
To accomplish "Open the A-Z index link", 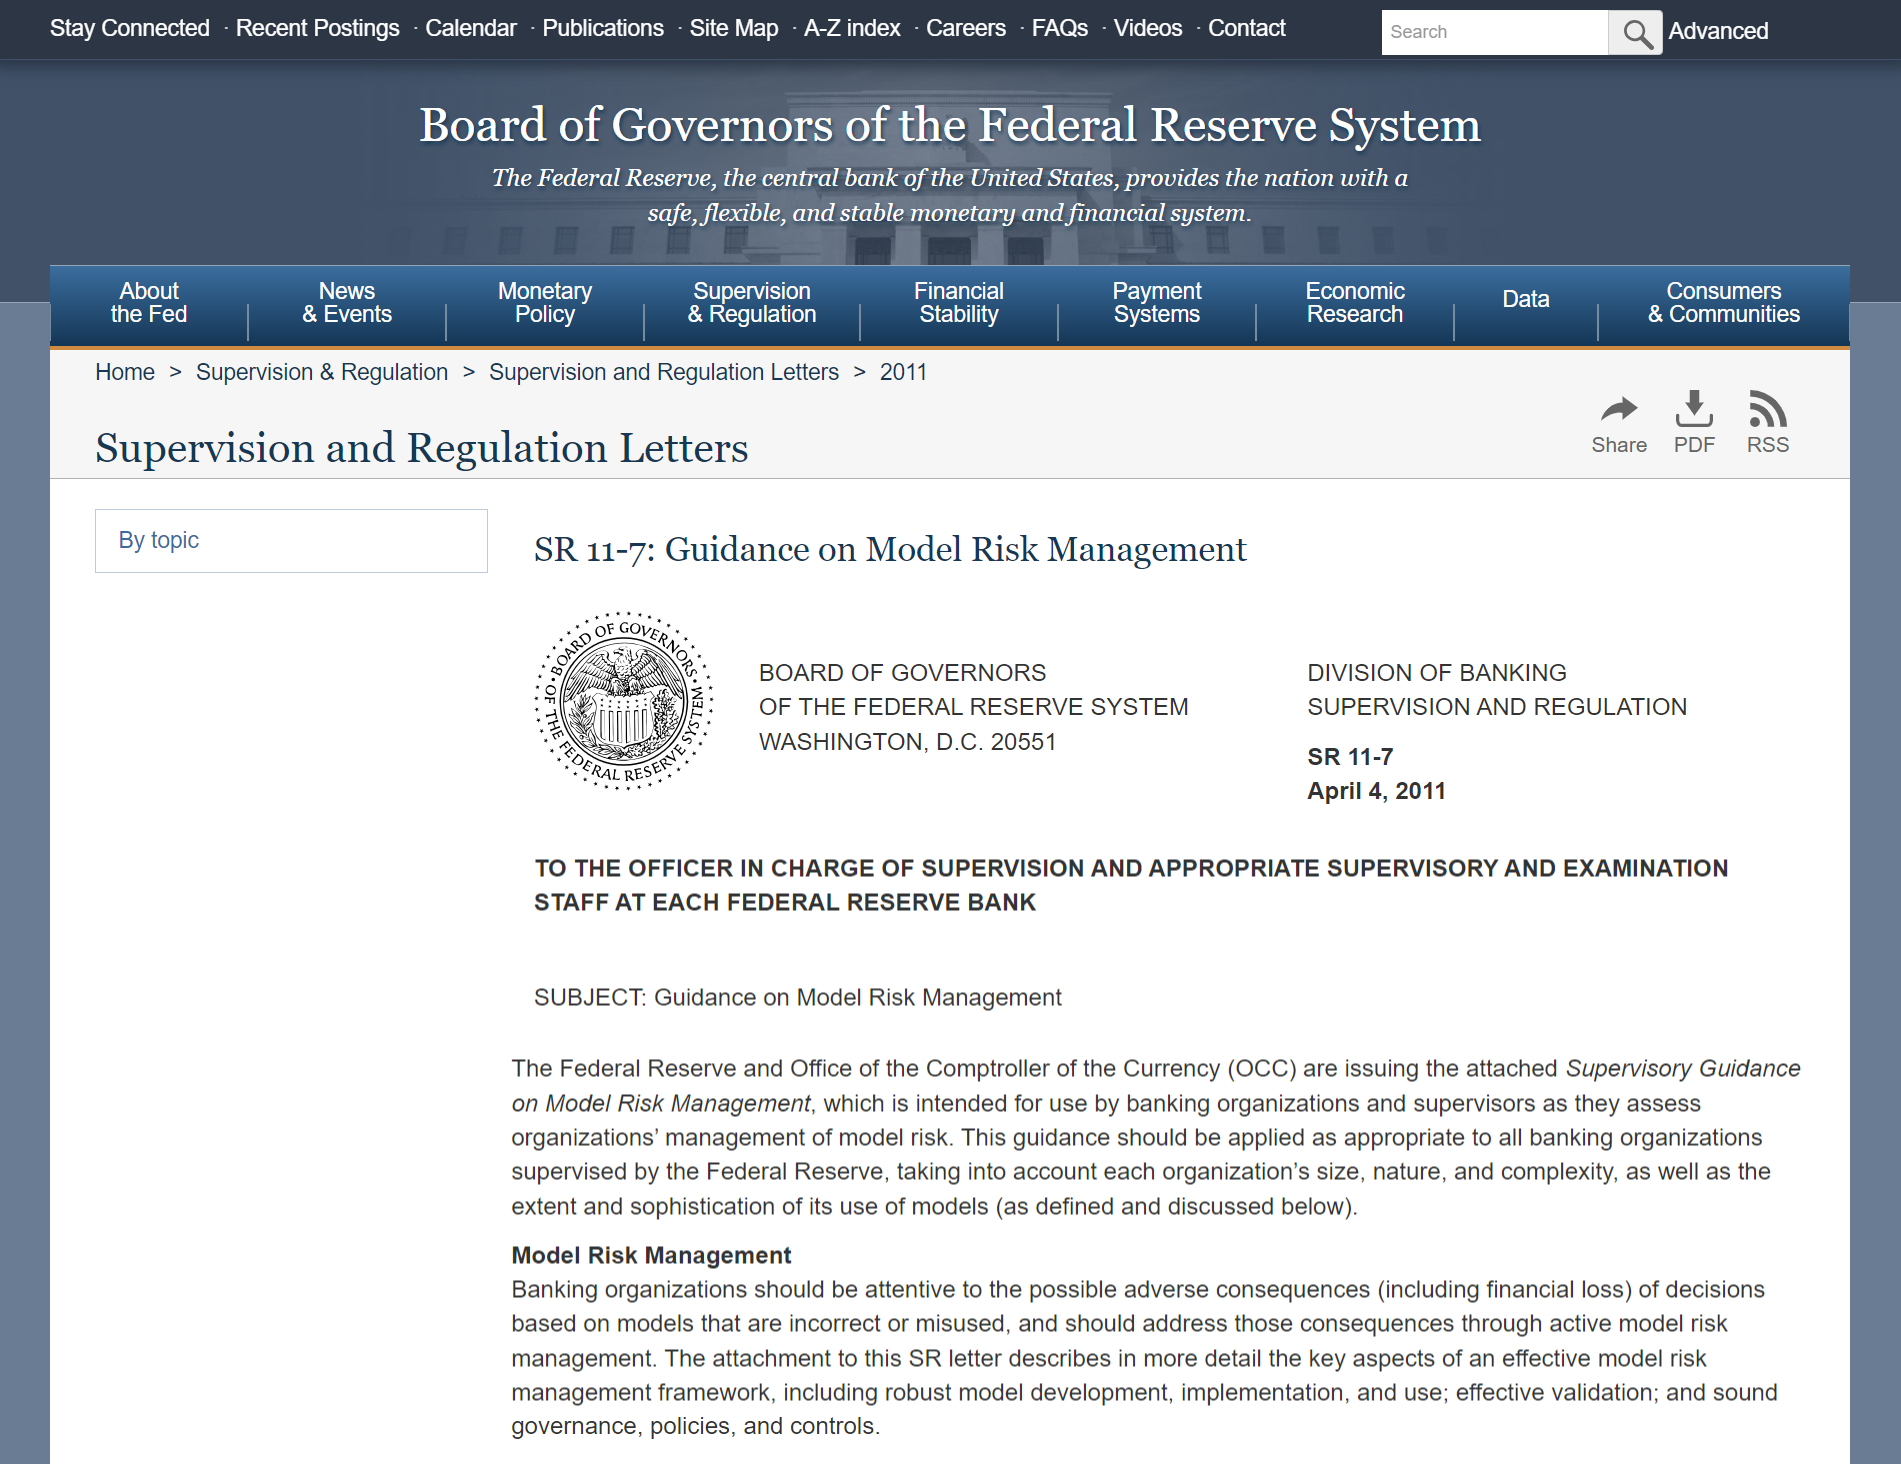I will tap(852, 28).
